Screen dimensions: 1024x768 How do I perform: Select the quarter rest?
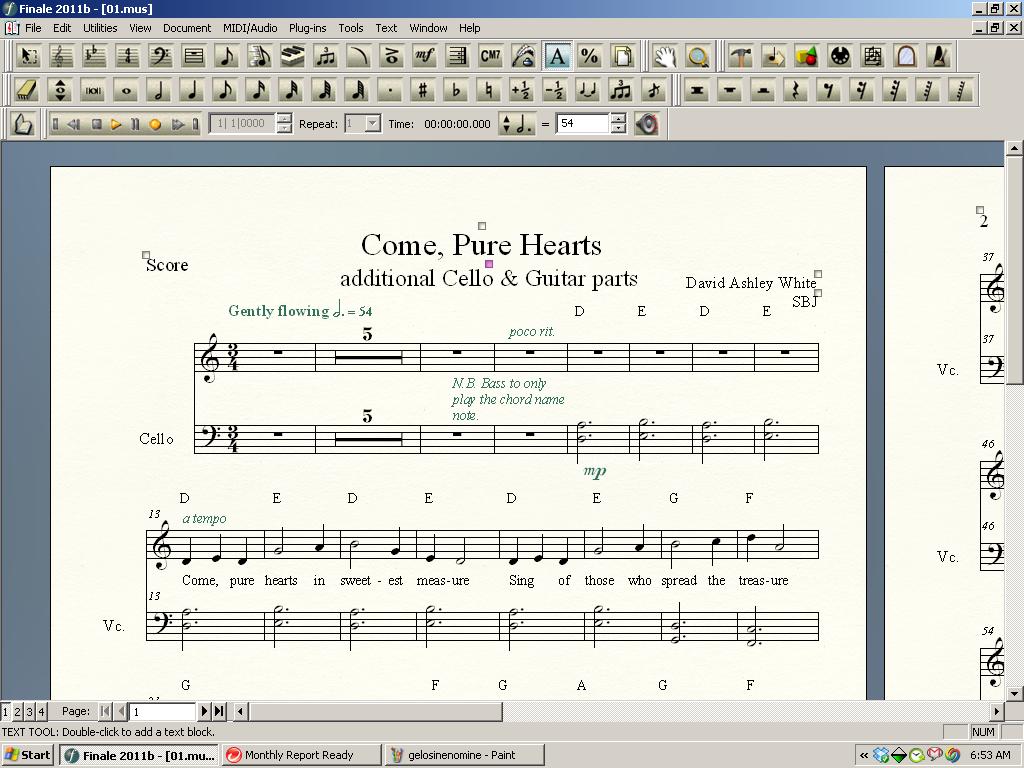point(795,90)
